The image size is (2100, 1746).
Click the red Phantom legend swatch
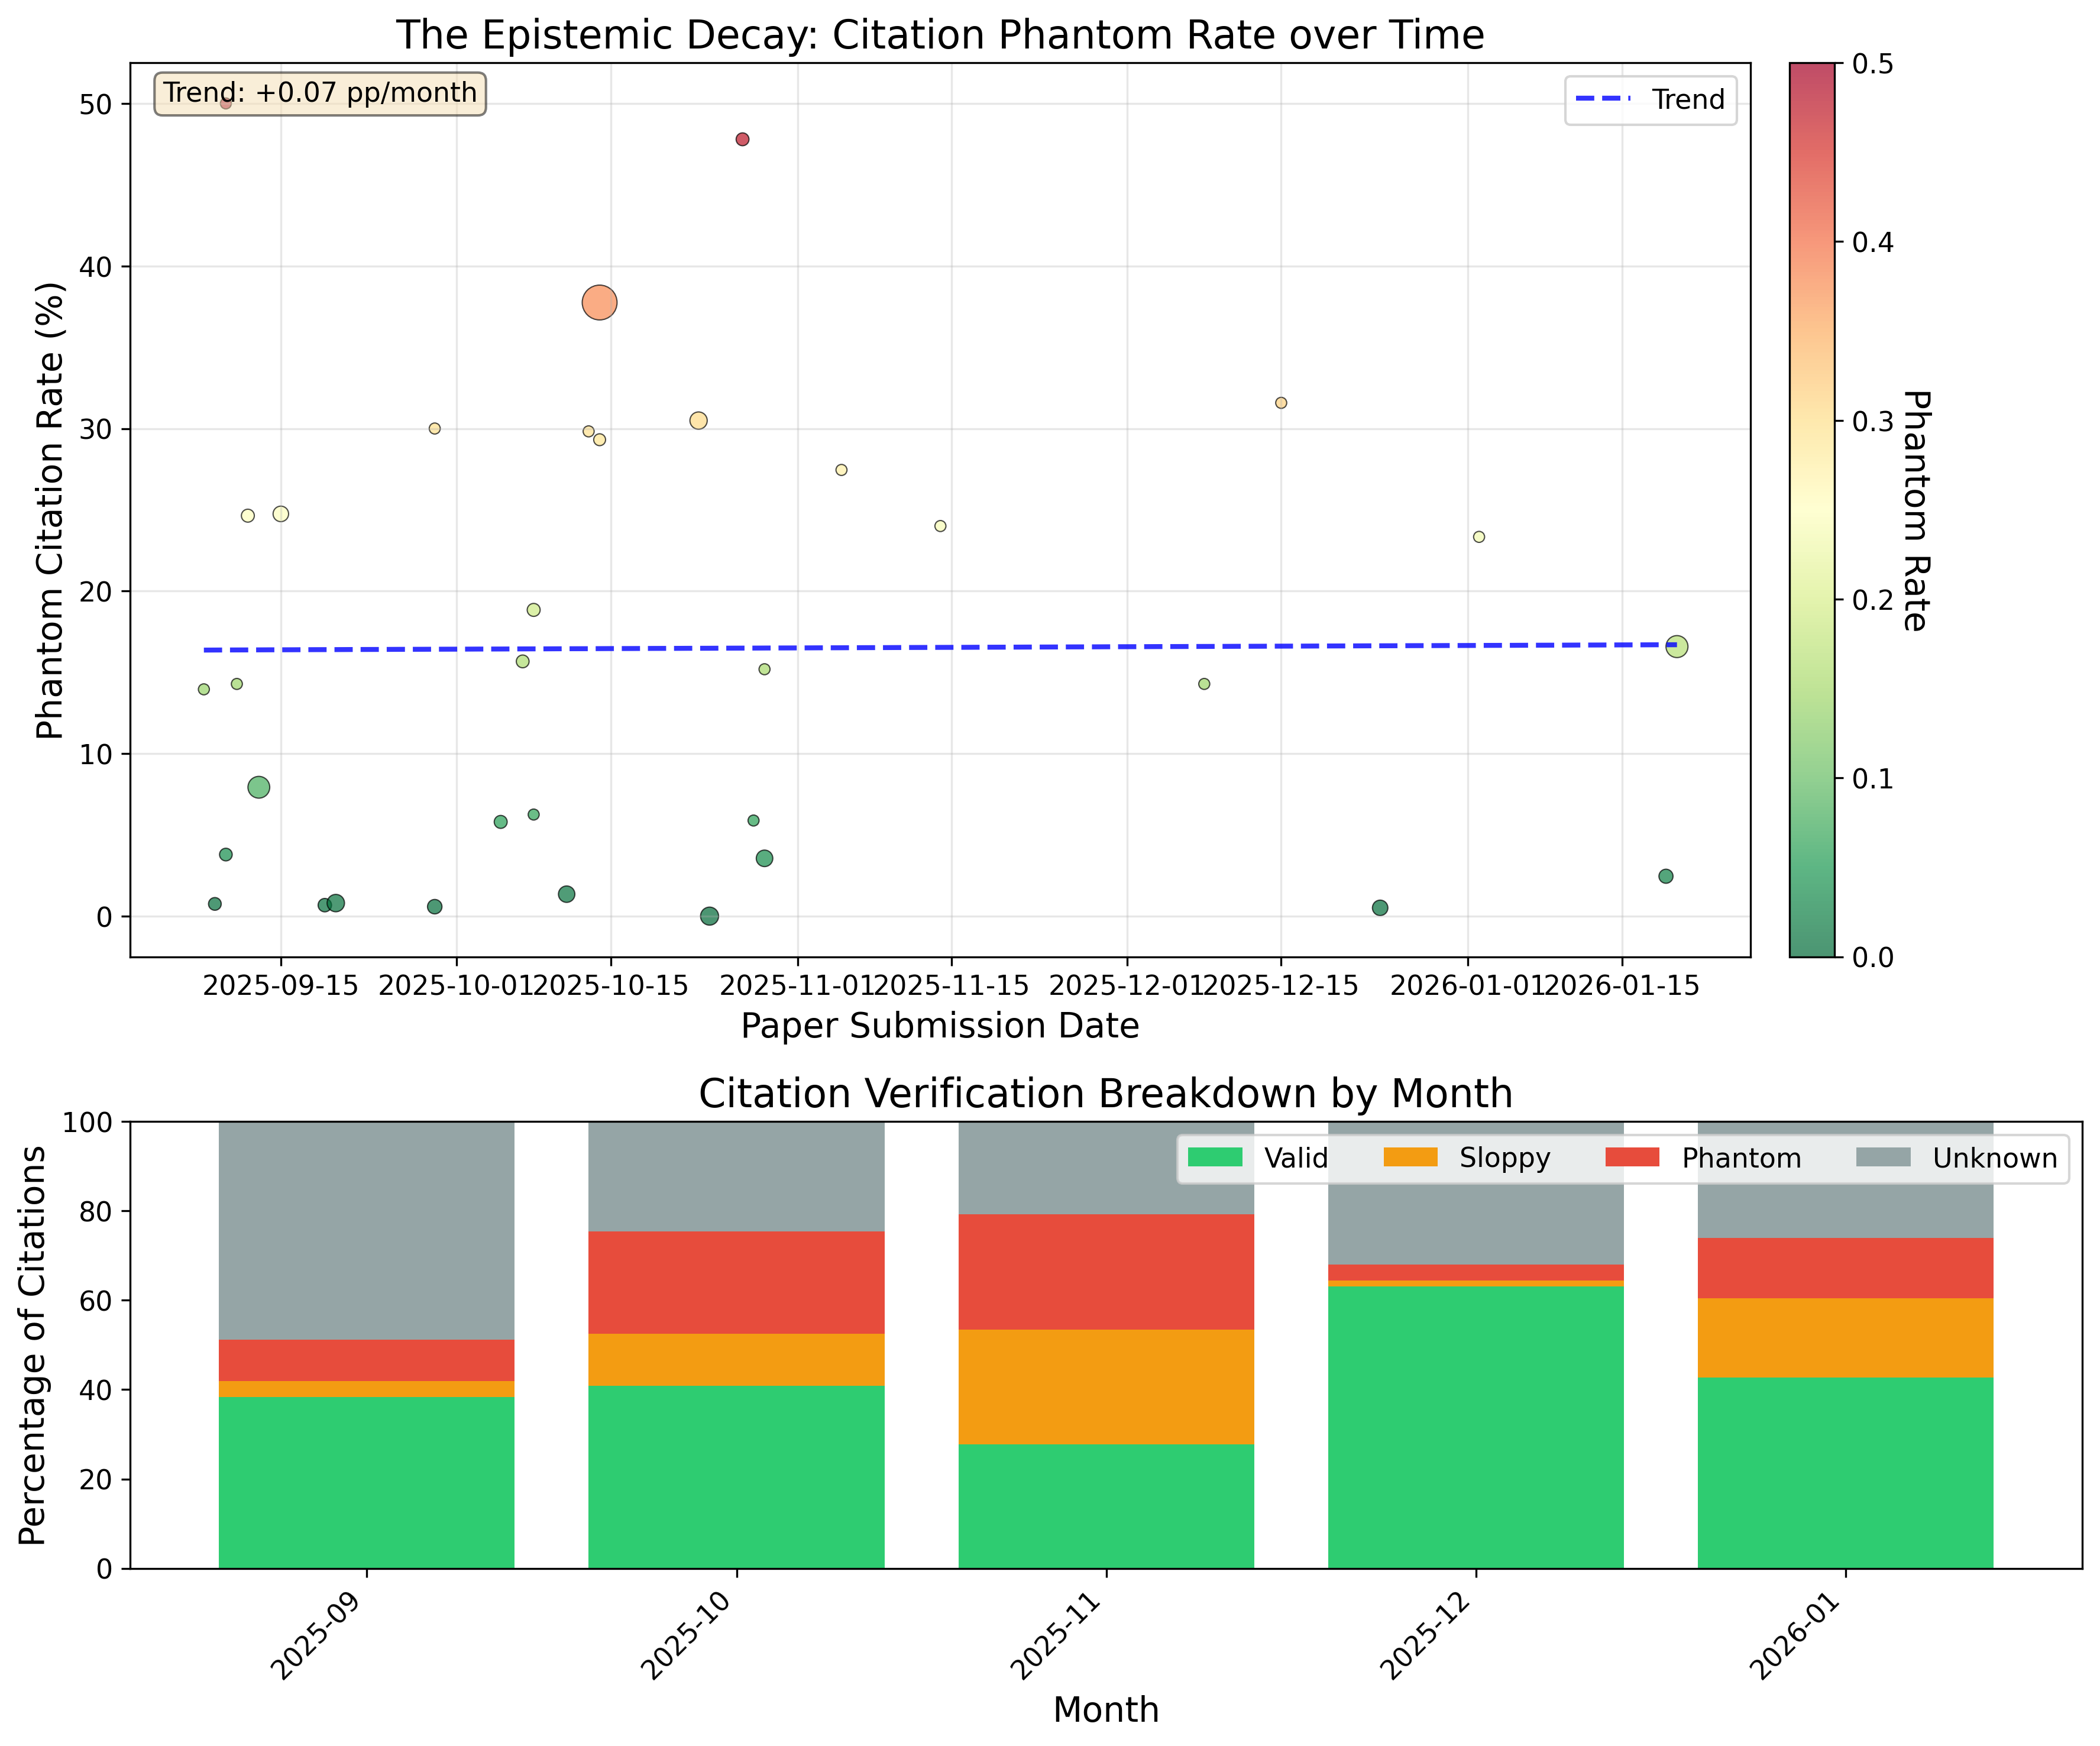click(x=1632, y=1158)
